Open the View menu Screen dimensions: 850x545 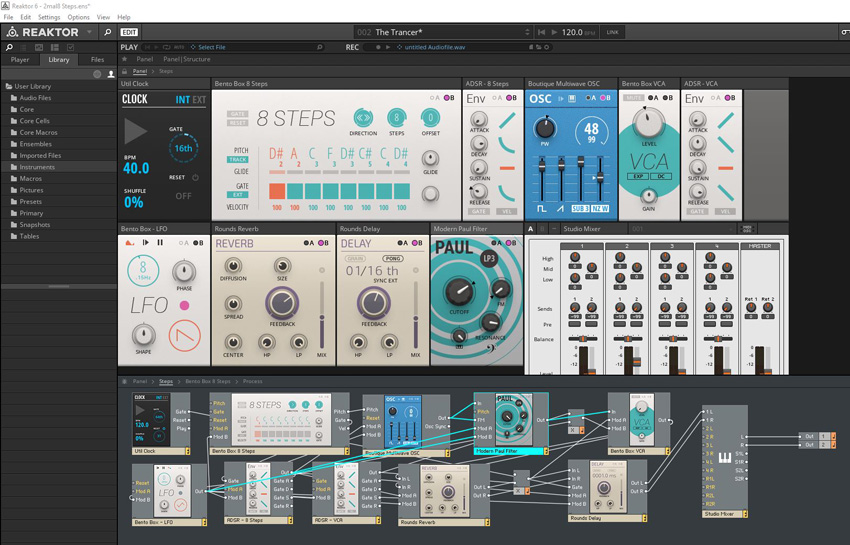pos(103,17)
